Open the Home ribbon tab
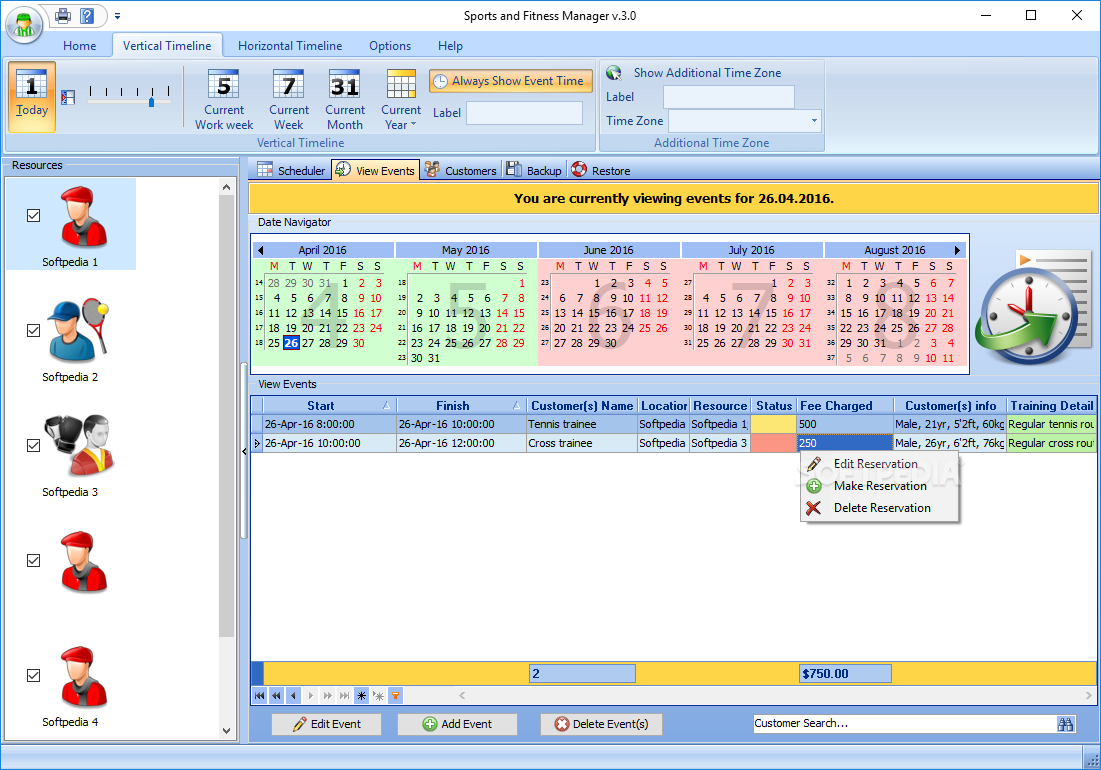The height and width of the screenshot is (770, 1101). coord(79,46)
